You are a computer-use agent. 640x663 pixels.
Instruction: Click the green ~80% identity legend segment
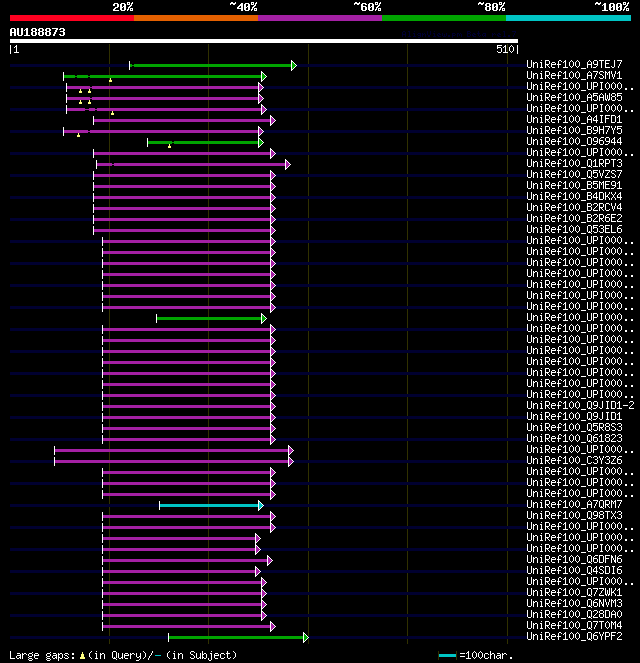(444, 18)
